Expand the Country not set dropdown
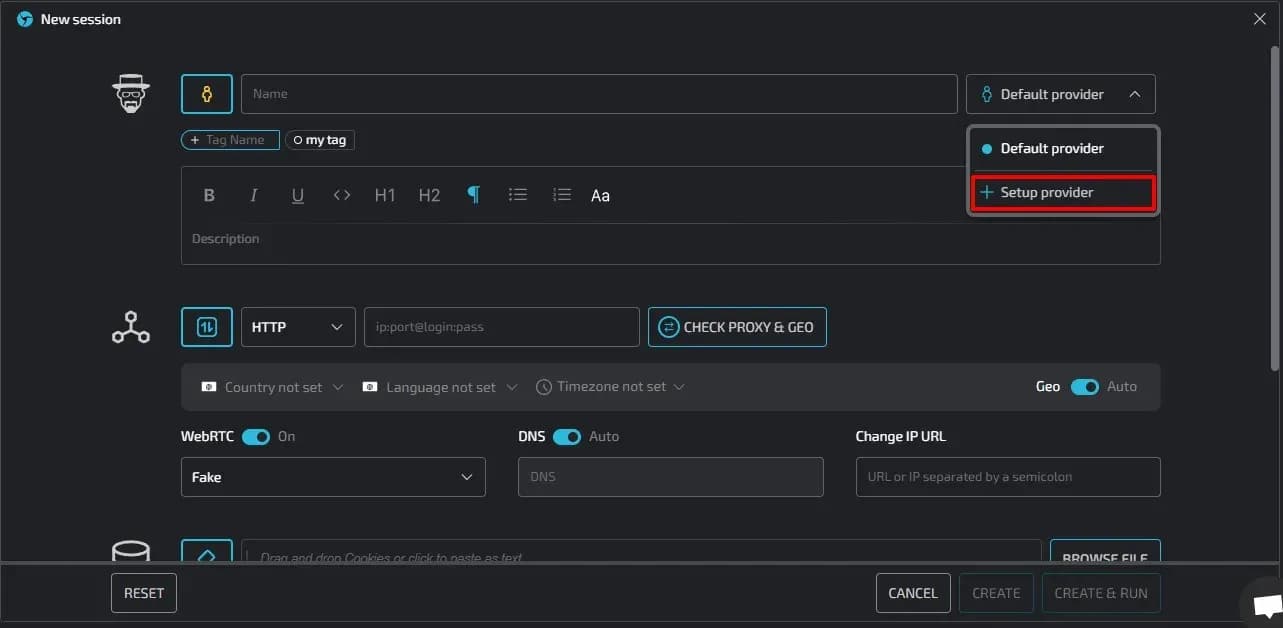Screen dimensions: 1283x628 click(270, 386)
